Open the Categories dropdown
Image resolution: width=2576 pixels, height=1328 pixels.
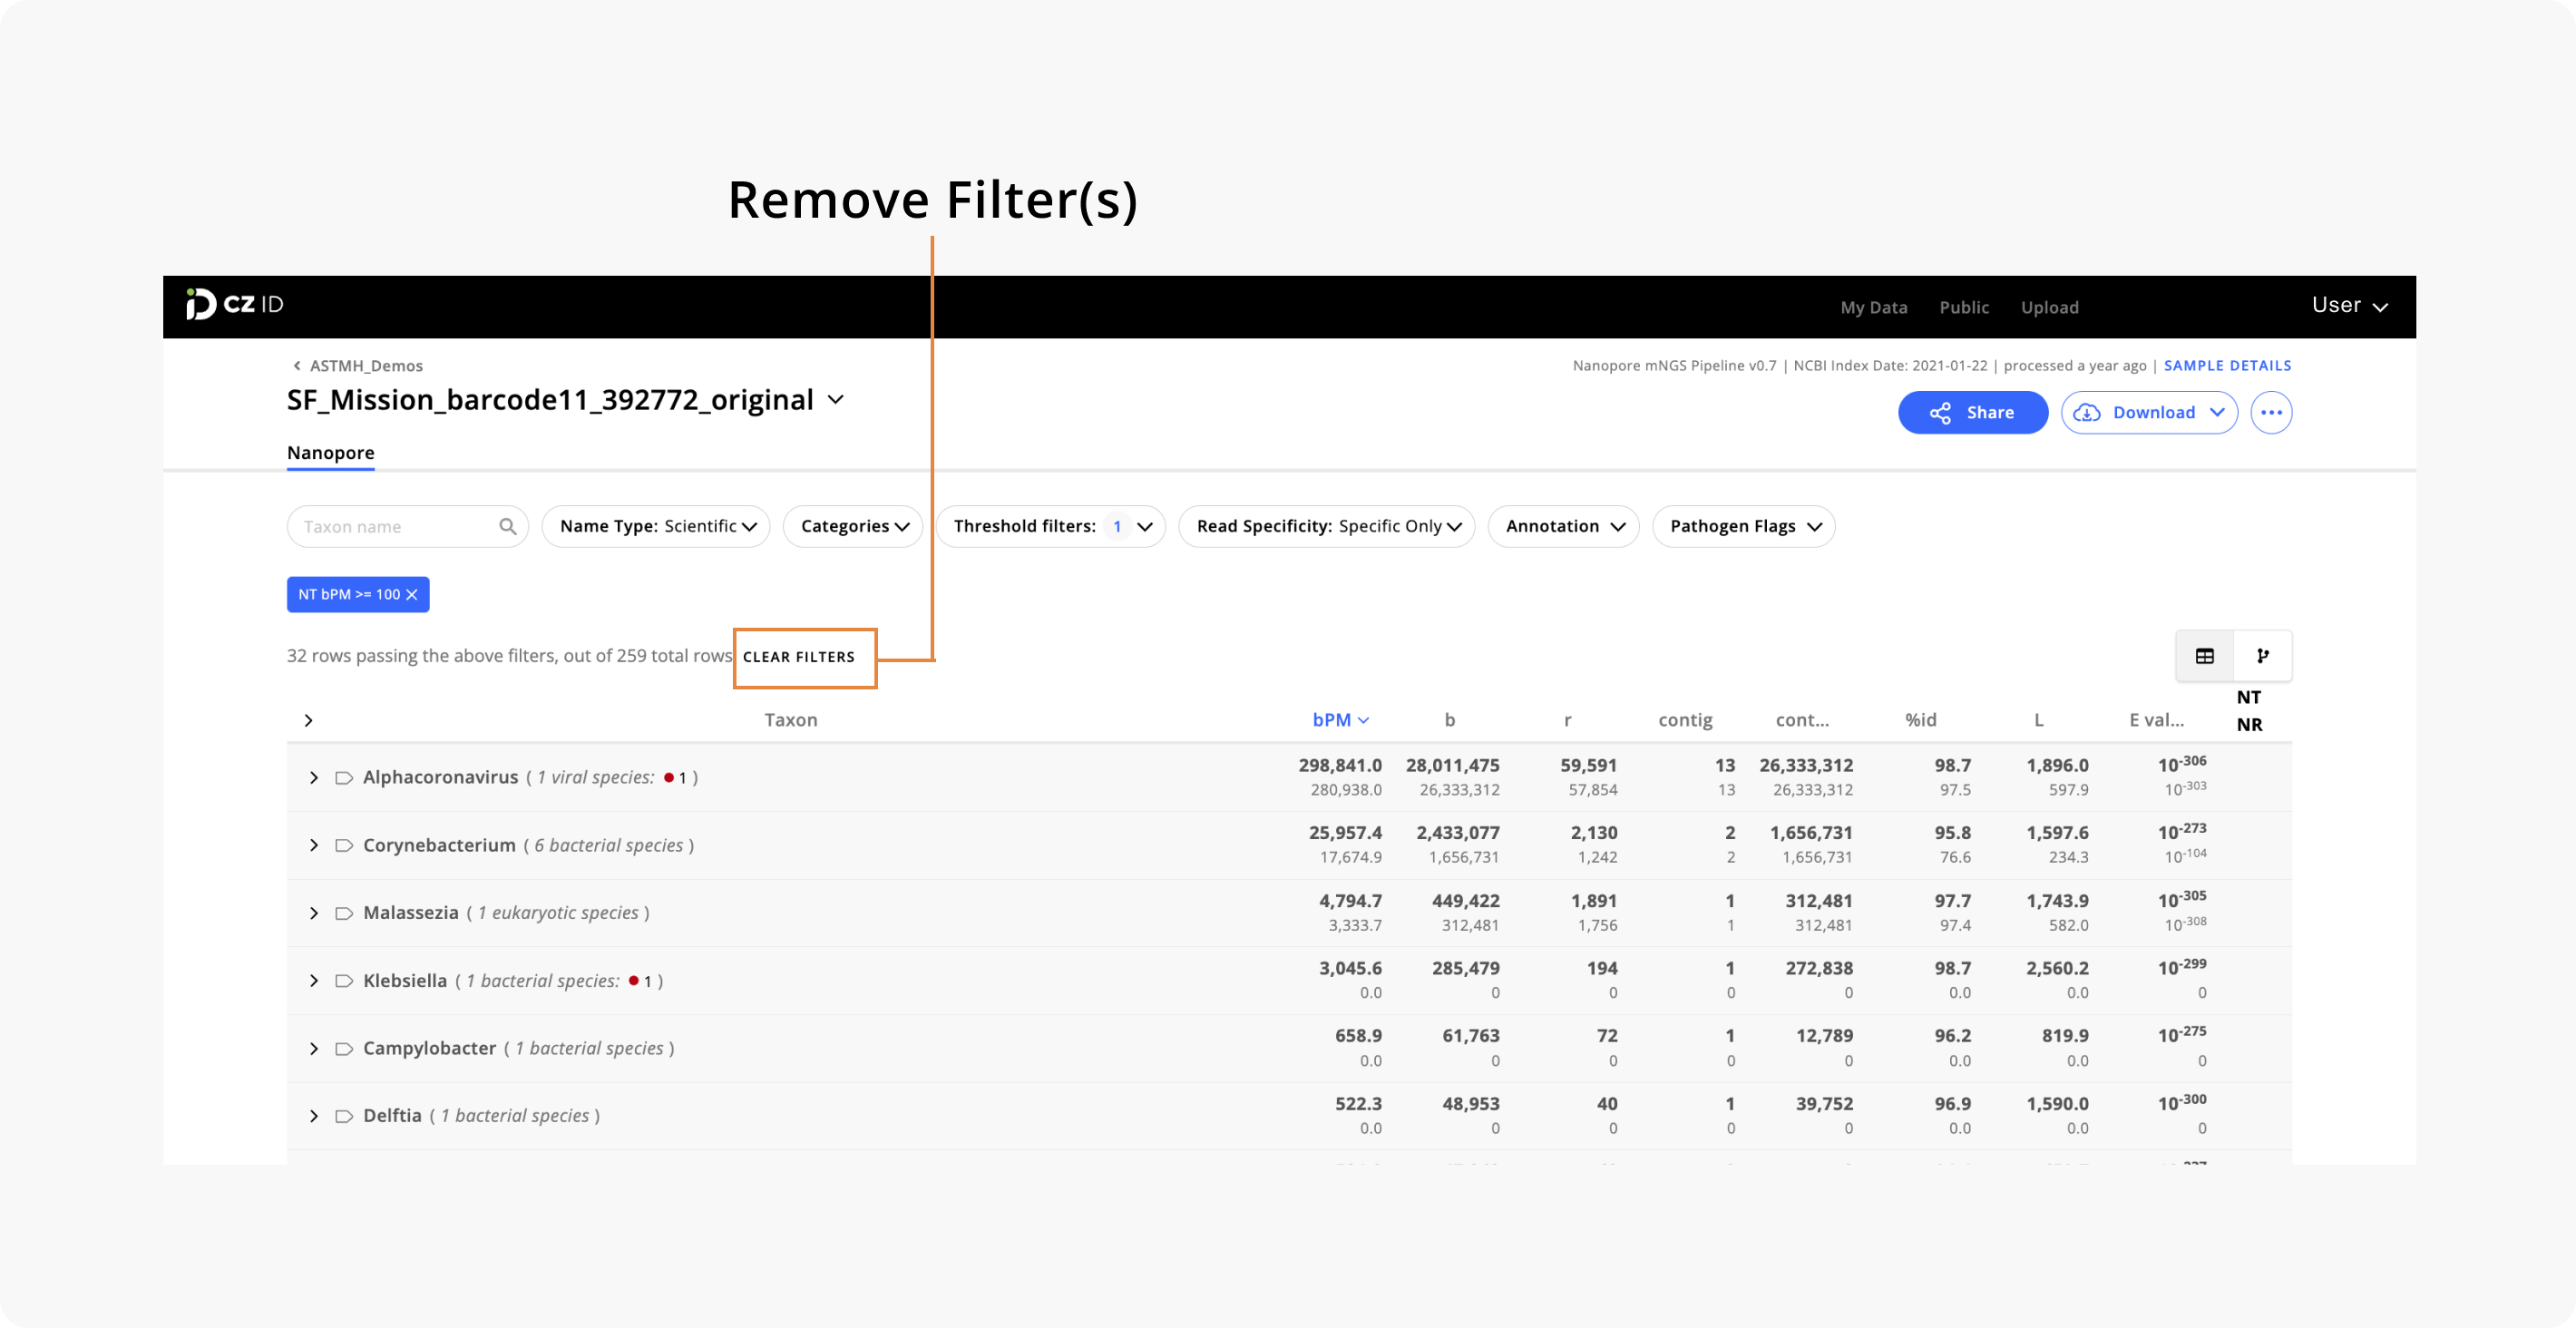coord(853,526)
